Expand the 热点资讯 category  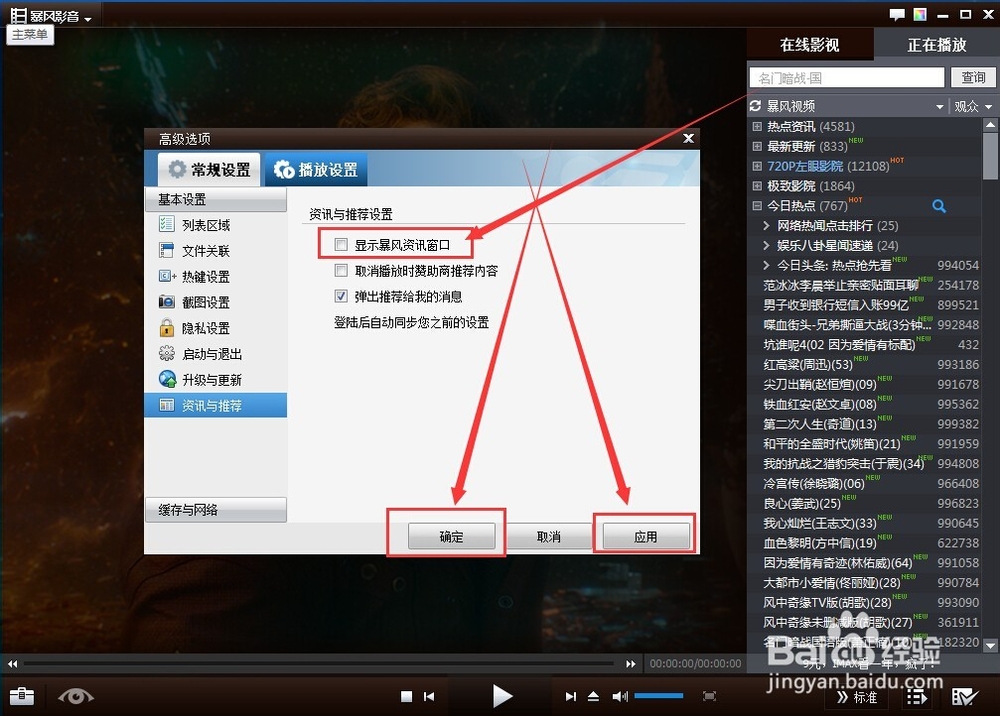(x=757, y=126)
